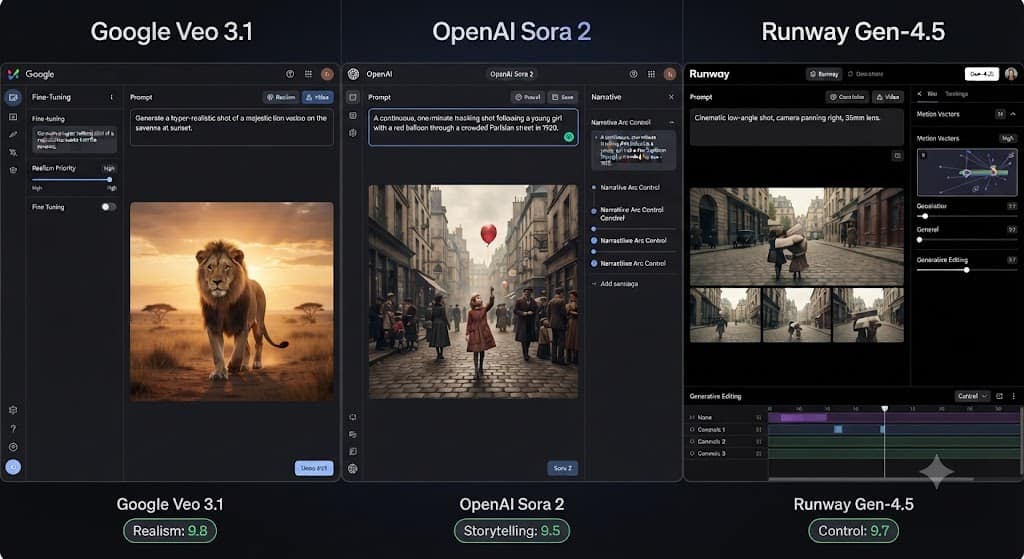The image size is (1024, 559).
Task: Click the Controller button above Runway prompt
Action: 847,97
